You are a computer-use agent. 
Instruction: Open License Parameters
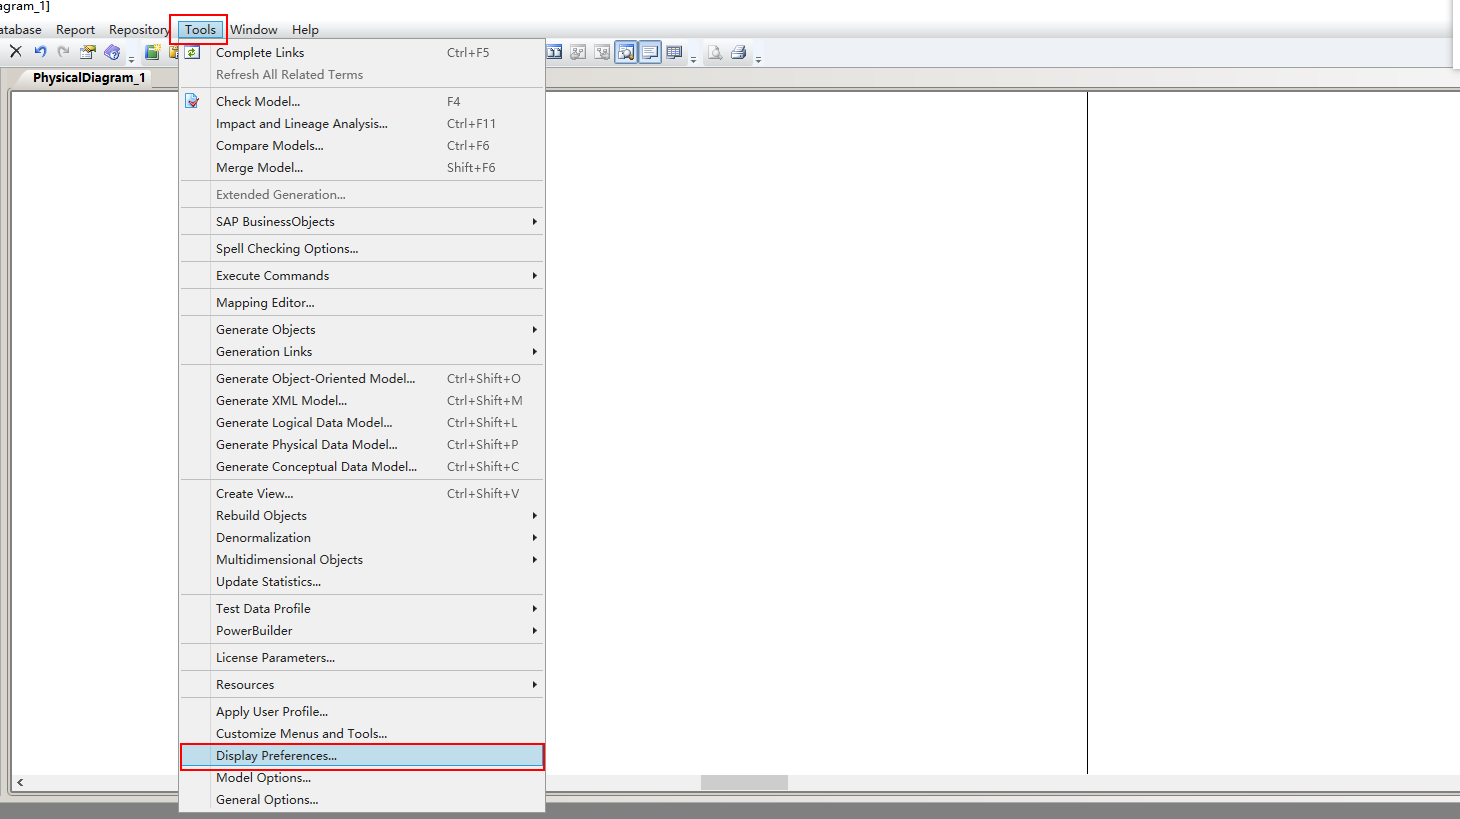coord(362,658)
